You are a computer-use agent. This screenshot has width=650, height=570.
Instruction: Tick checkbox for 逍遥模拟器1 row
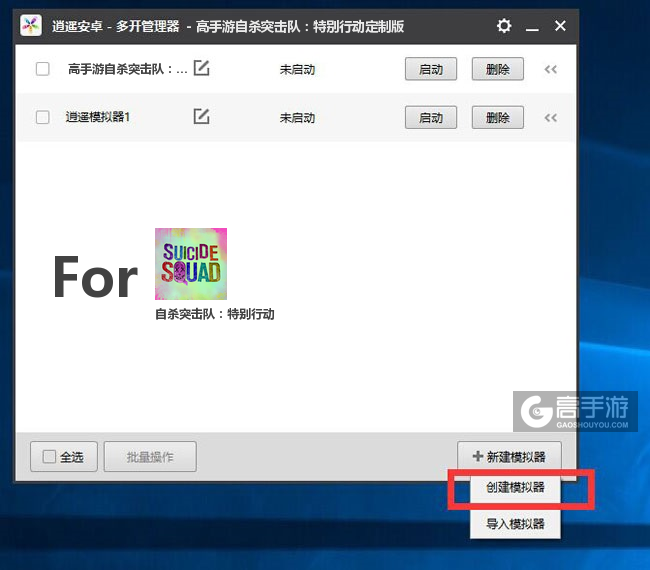coord(43,117)
